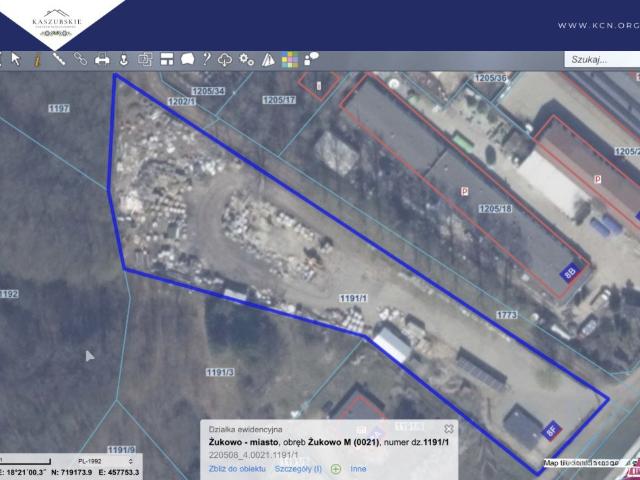This screenshot has width=640, height=480.
Task: Open the color grid palette
Action: coord(289,59)
